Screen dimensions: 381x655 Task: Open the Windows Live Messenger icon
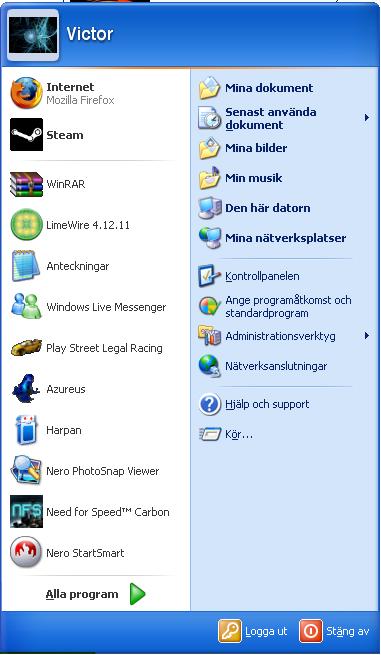26,307
